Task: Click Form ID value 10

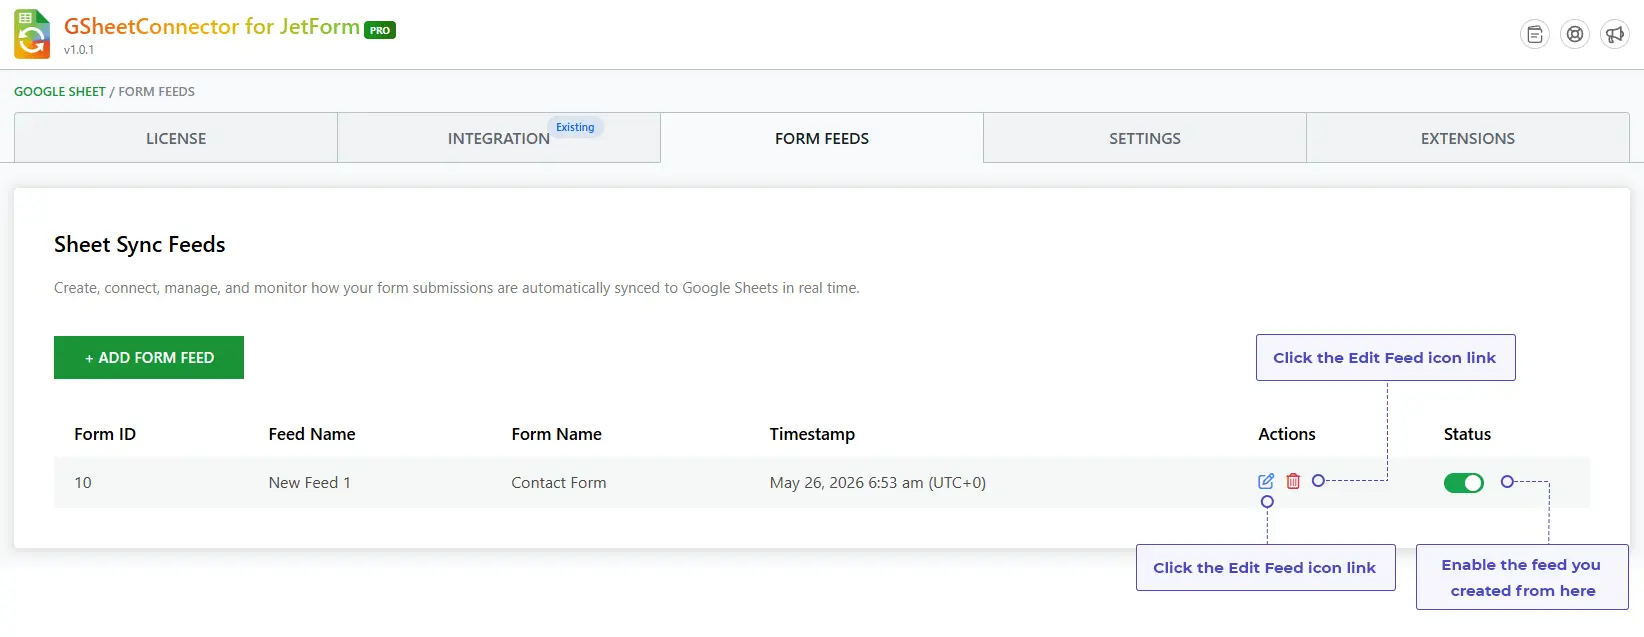Action: click(x=83, y=482)
